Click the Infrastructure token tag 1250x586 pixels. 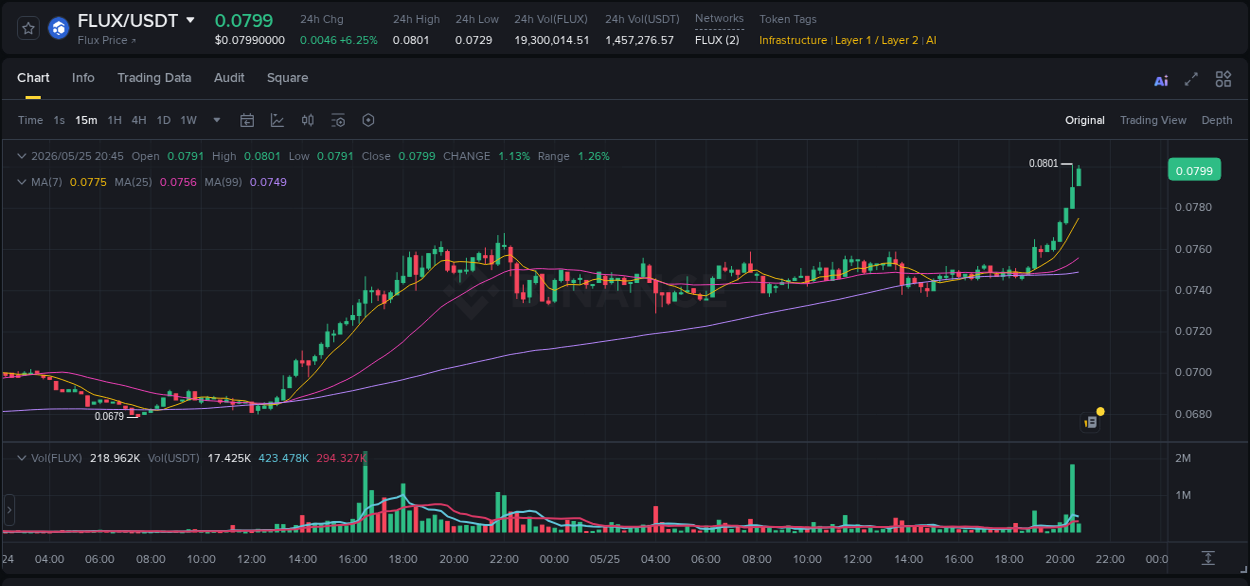(793, 40)
